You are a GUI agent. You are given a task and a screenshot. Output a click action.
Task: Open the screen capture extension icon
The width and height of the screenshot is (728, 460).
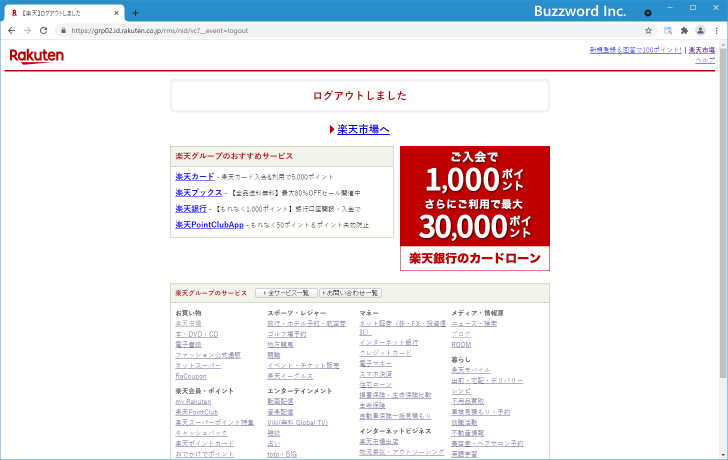click(x=668, y=31)
